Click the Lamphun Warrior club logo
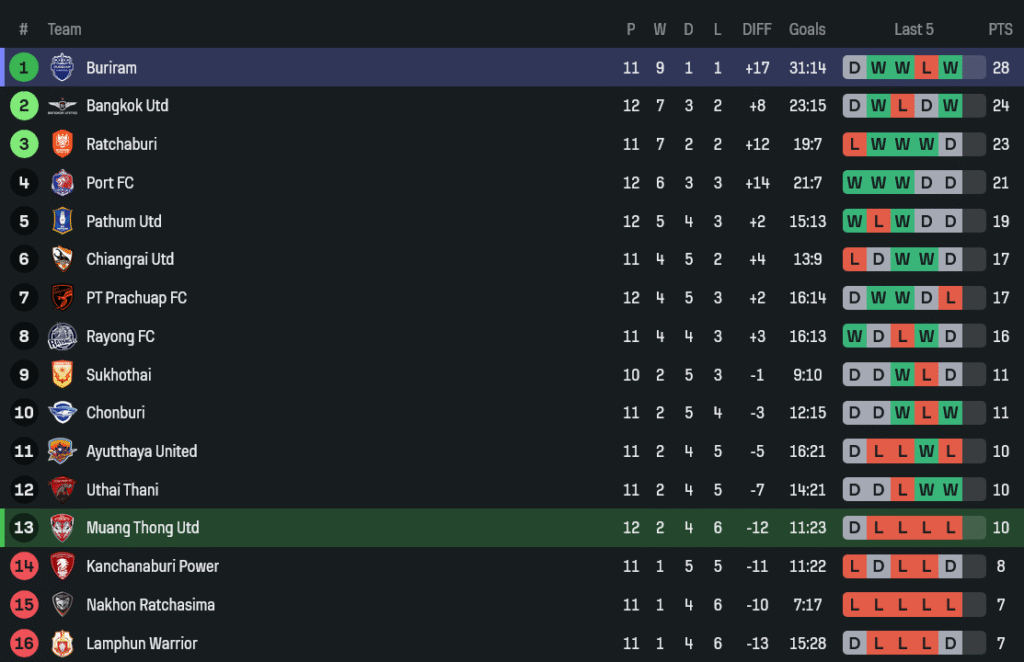 tap(62, 643)
